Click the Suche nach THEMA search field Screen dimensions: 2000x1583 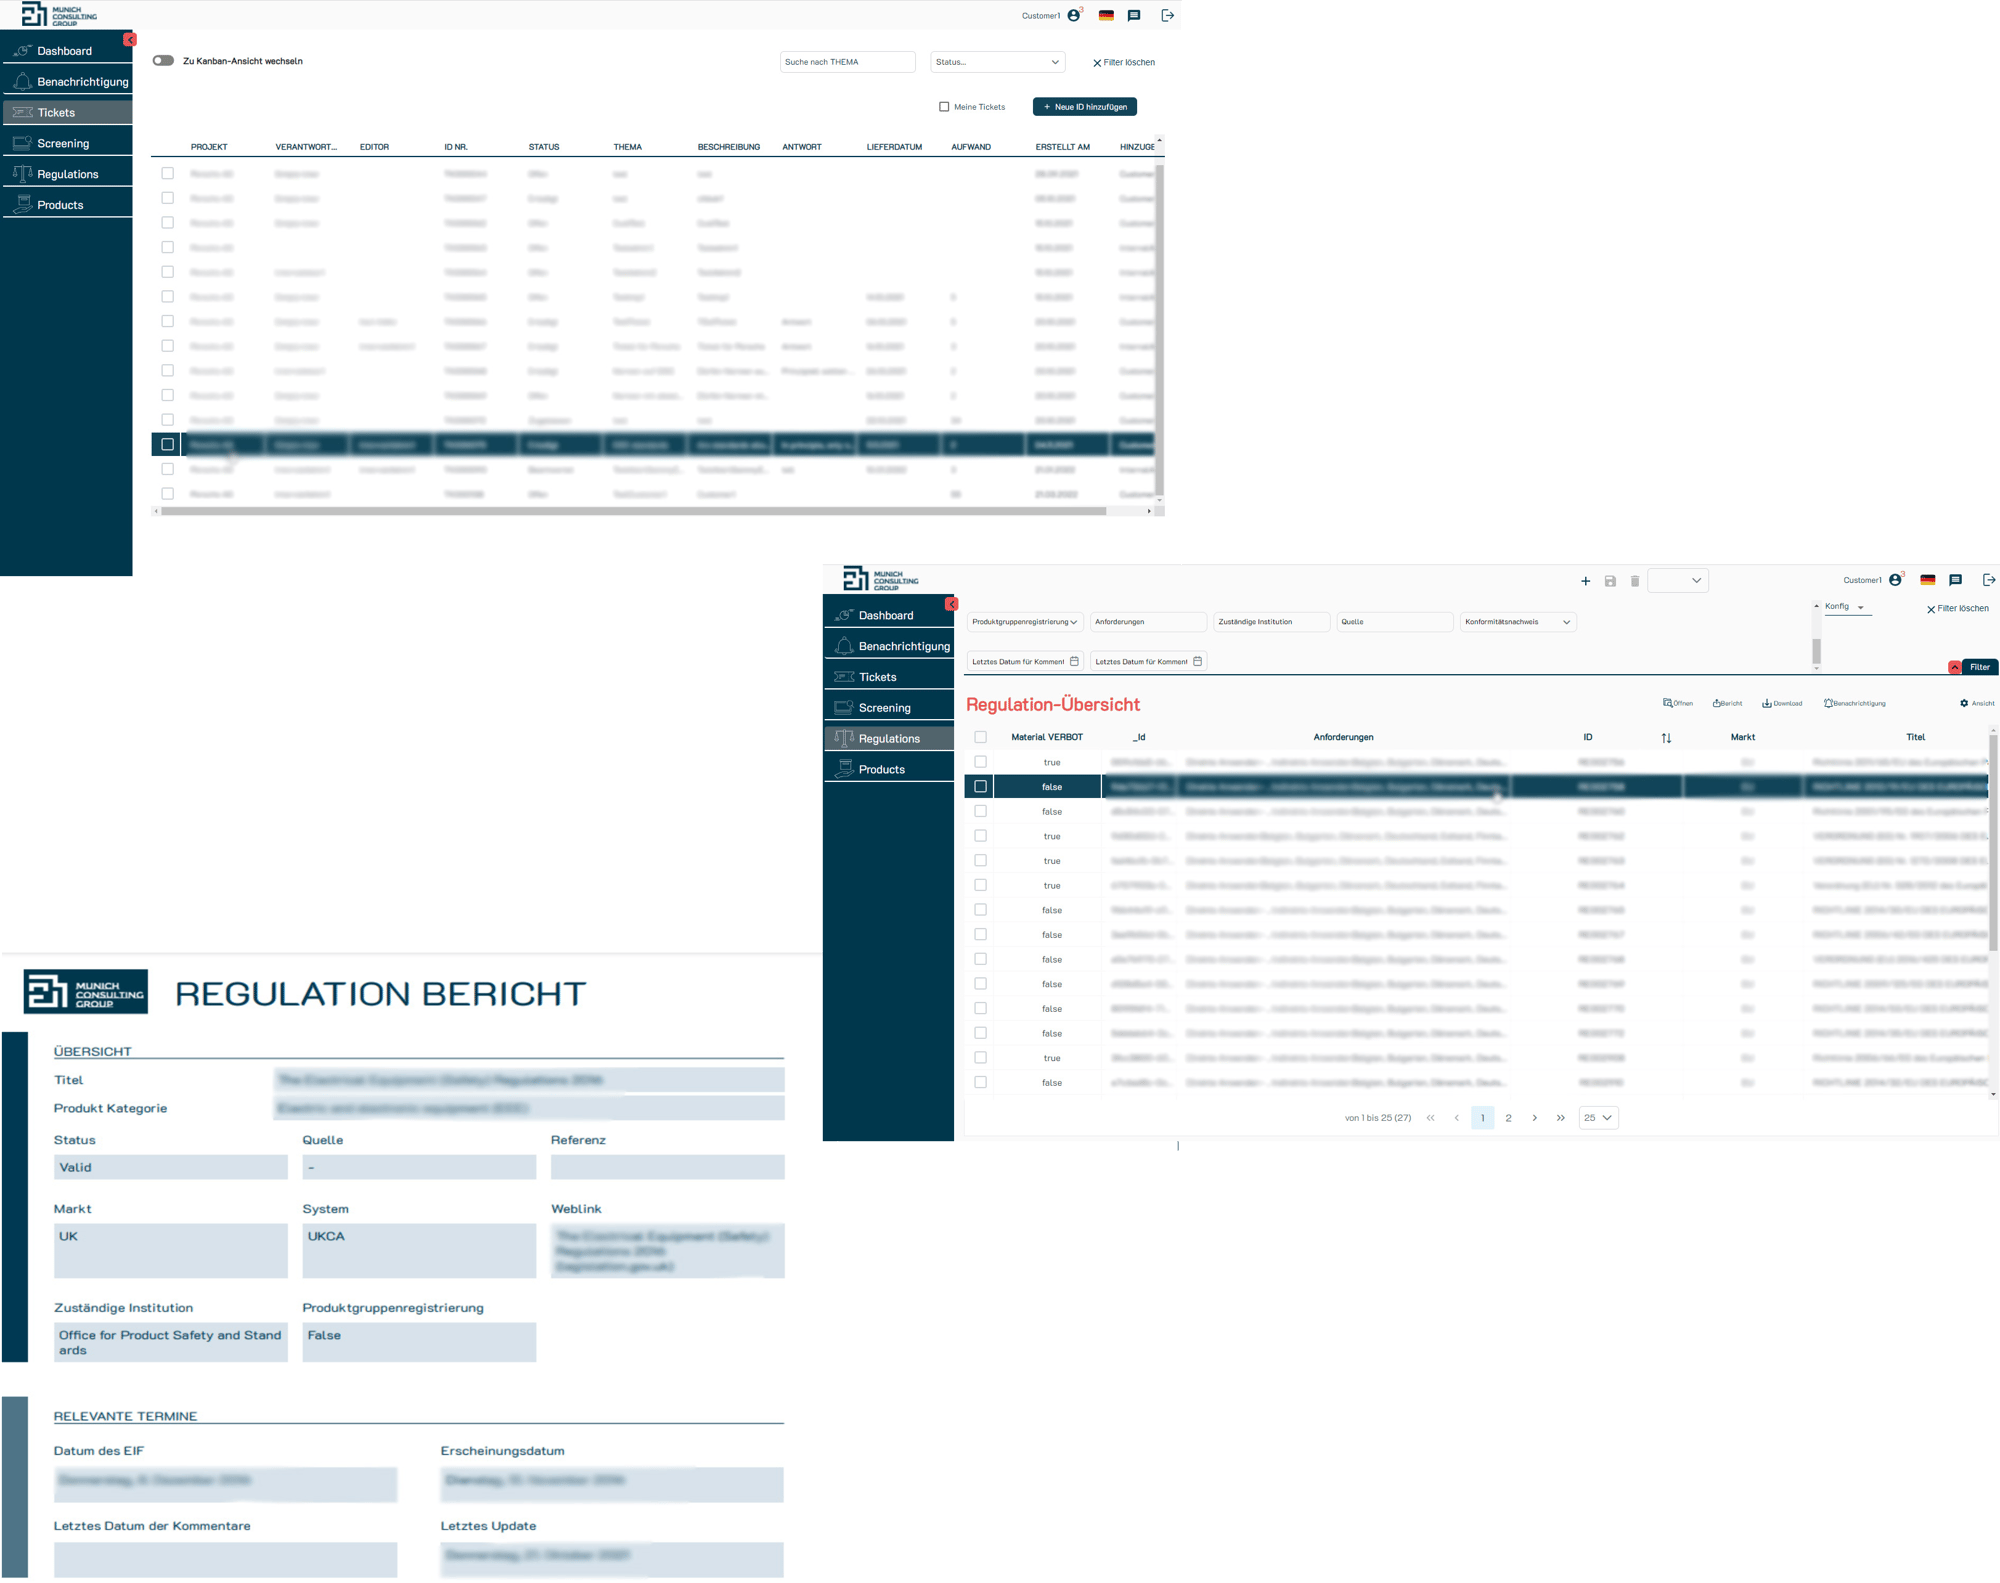point(847,62)
